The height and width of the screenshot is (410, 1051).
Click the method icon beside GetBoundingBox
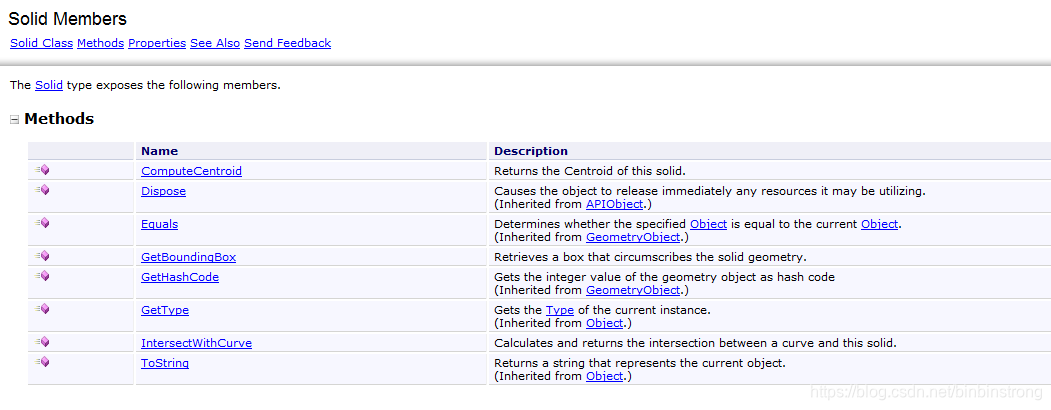pos(43,256)
